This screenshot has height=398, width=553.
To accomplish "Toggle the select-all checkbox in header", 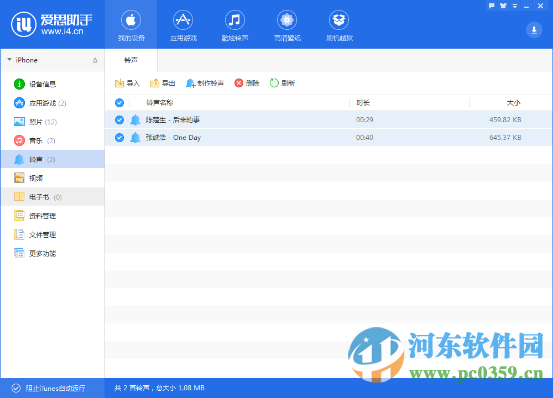I will [x=120, y=103].
